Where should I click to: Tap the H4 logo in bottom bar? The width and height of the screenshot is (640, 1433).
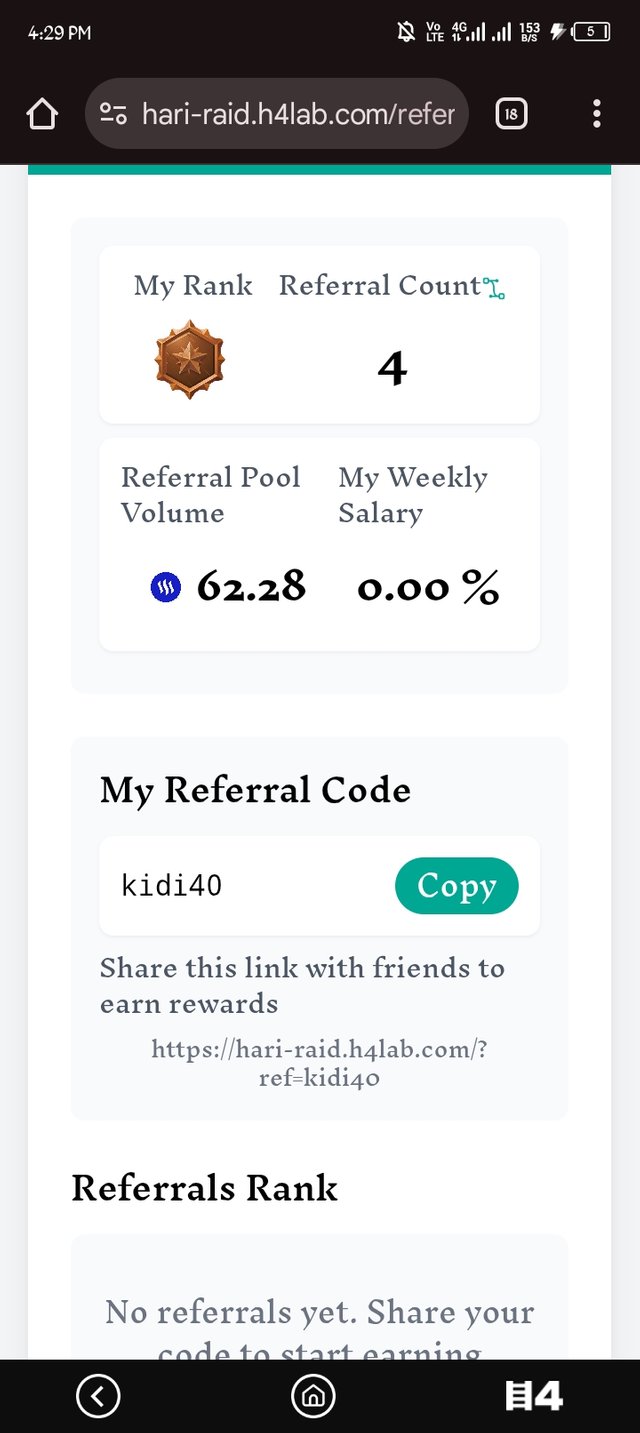click(534, 1396)
